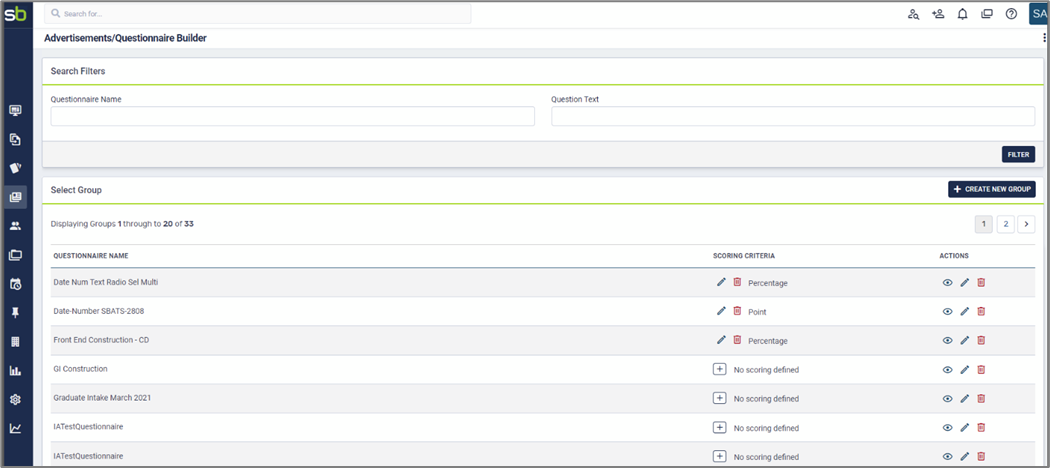Open the copy documents icon in sidebar

coord(15,139)
